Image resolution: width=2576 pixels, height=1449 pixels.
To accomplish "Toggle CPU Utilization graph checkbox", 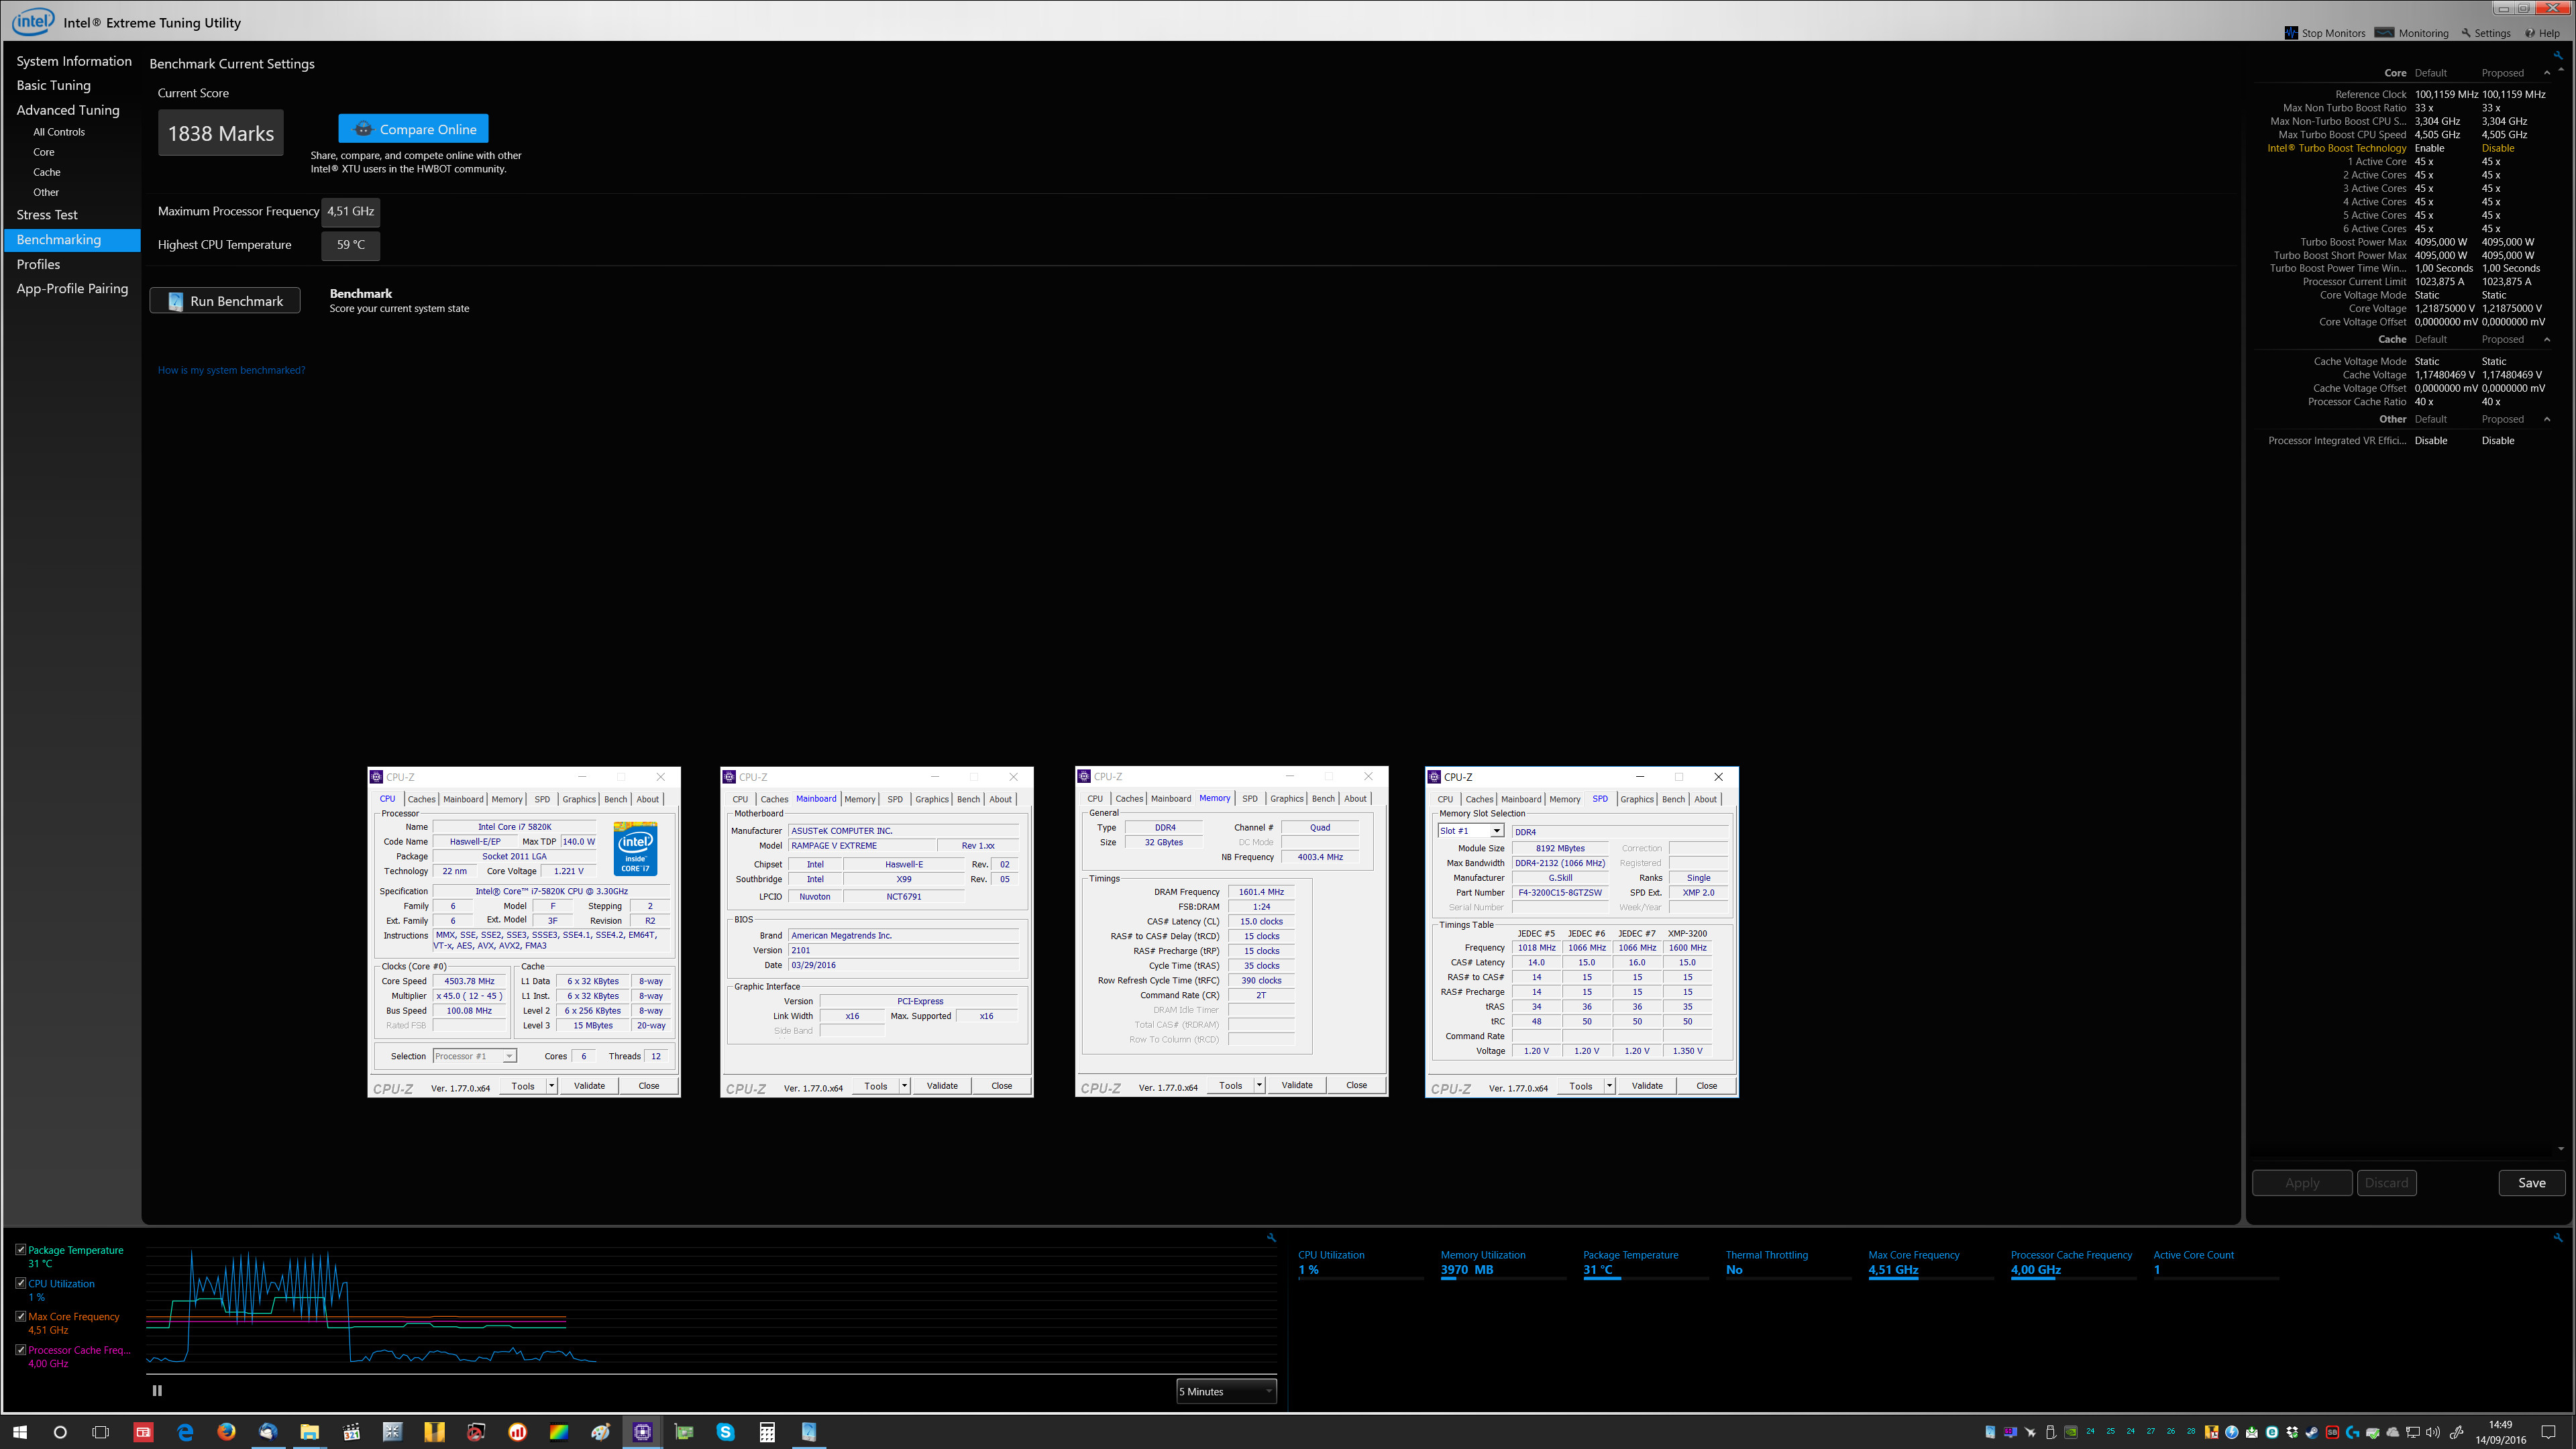I will coord(21,1282).
